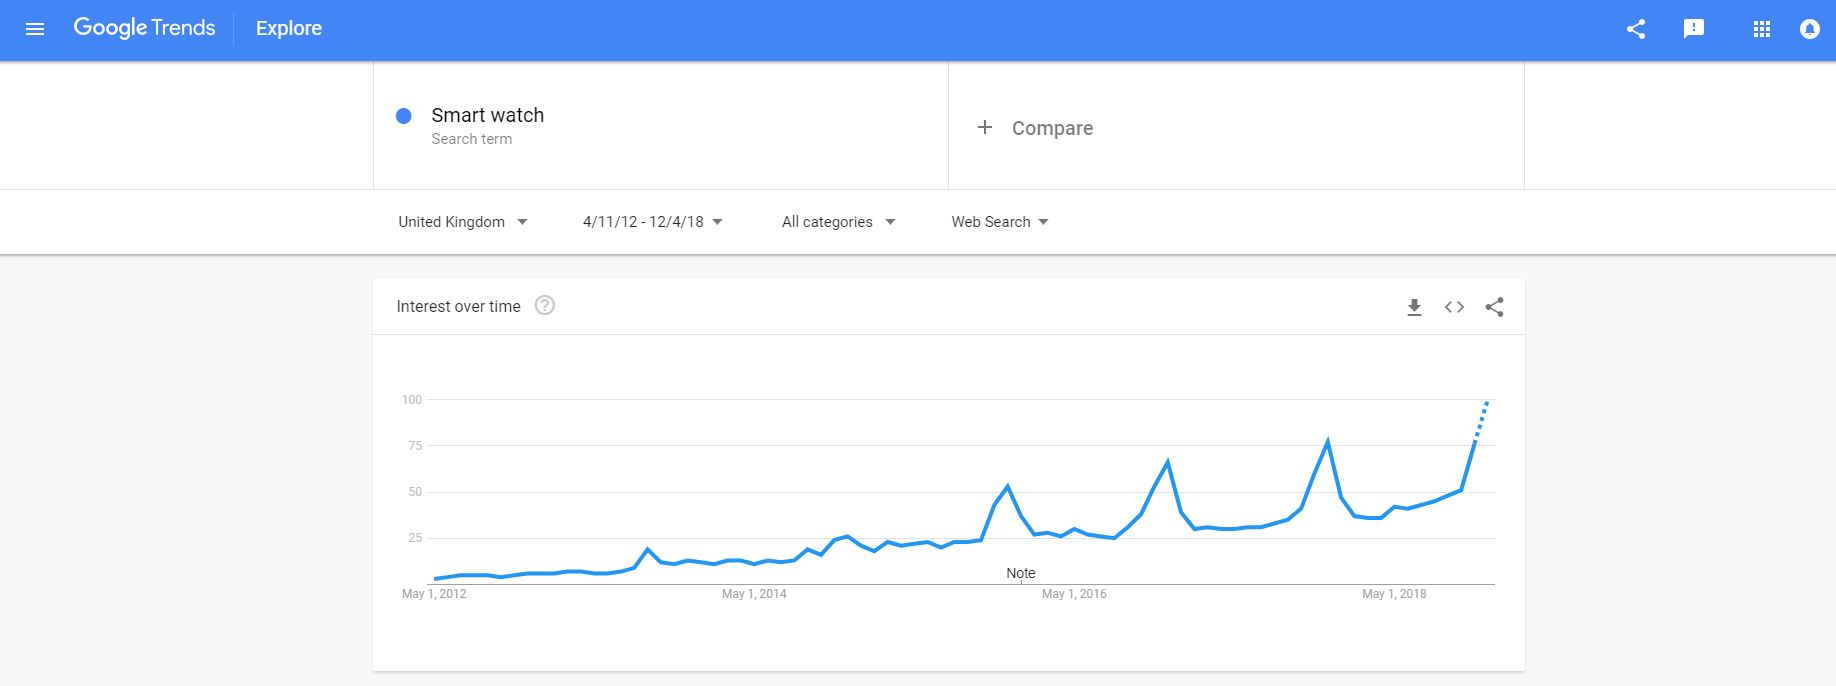Expand the All categories dropdown
Viewport: 1836px width, 686px height.
pyautogui.click(x=838, y=222)
